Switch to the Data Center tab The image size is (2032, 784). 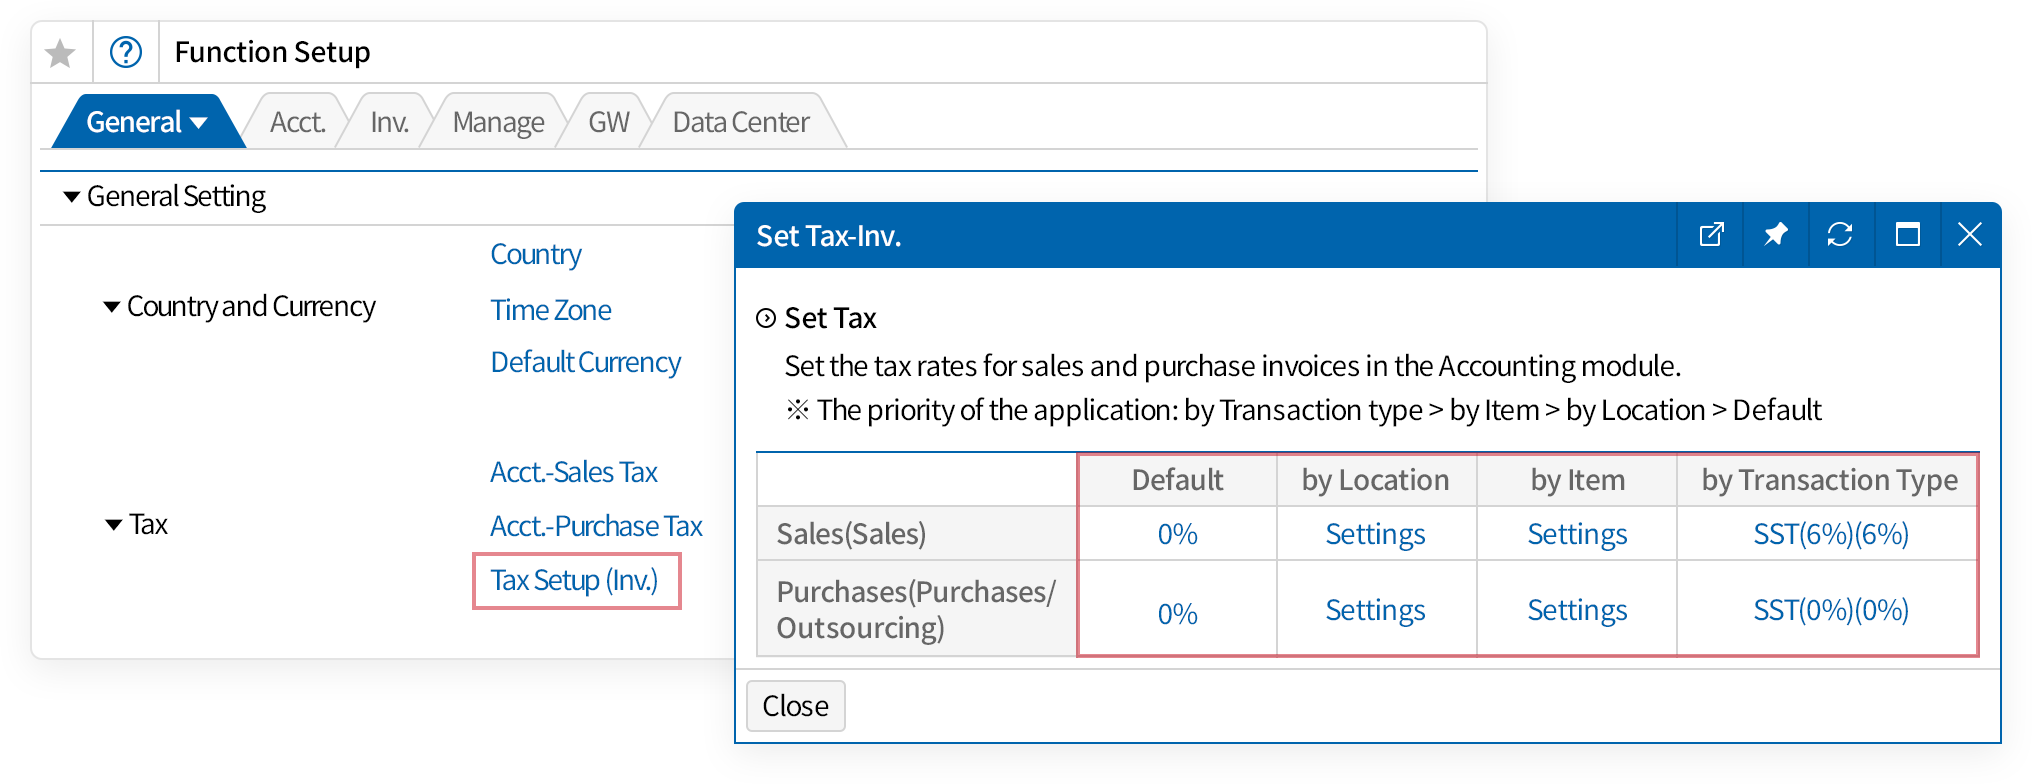(x=740, y=123)
